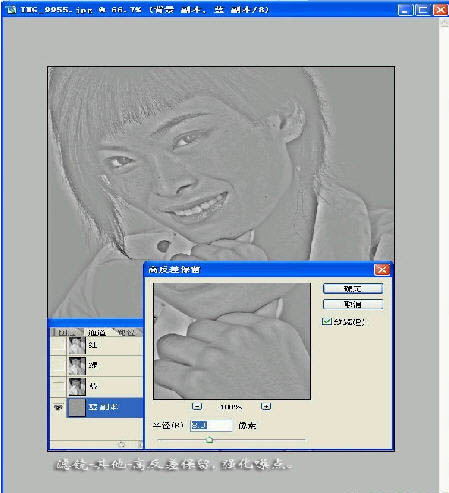Click the Cancel button in High Pass dialog
449x493 pixels.
(353, 304)
